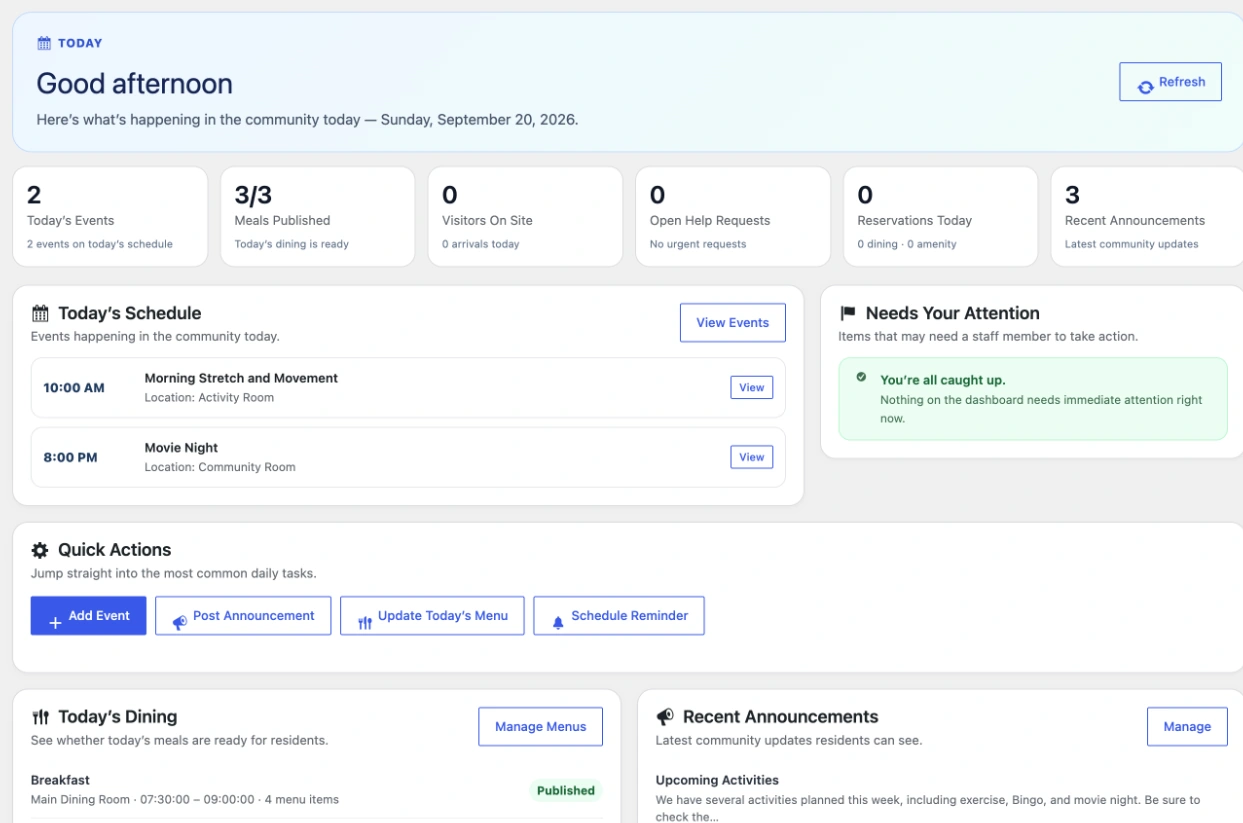This screenshot has width=1243, height=823.
Task: Open View Events in Today's Schedule
Action: pyautogui.click(x=733, y=323)
